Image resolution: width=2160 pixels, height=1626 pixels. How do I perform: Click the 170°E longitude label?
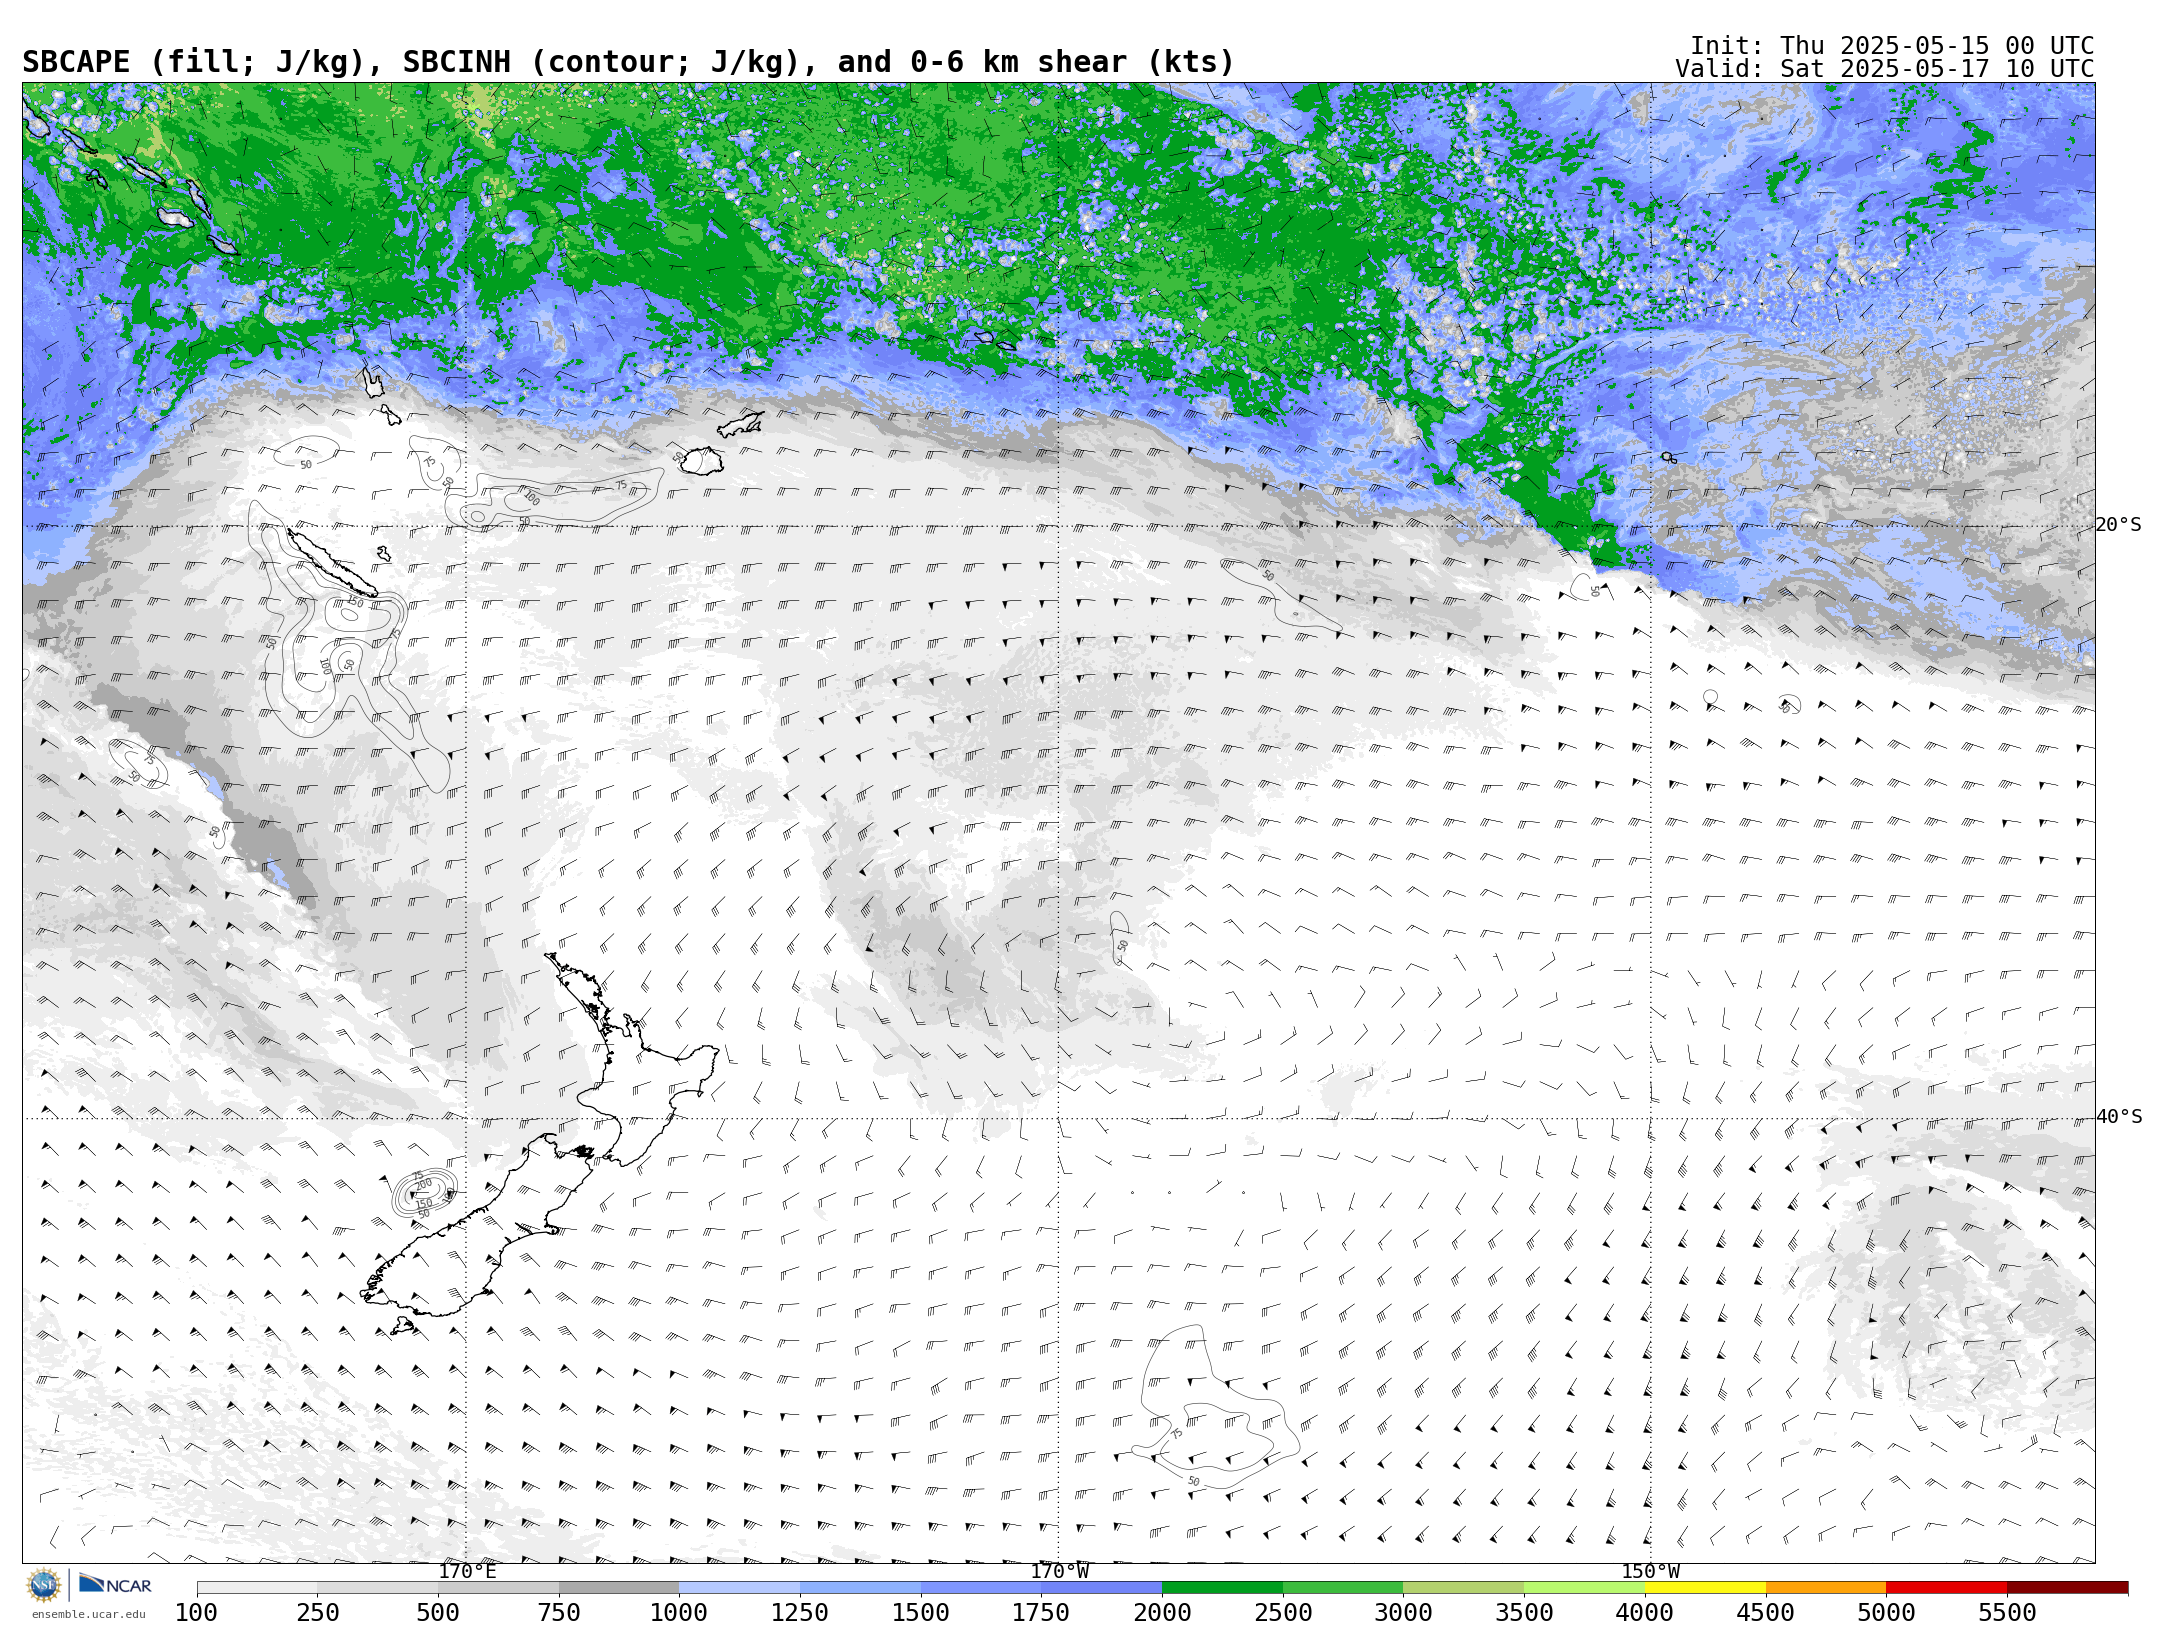point(467,1571)
